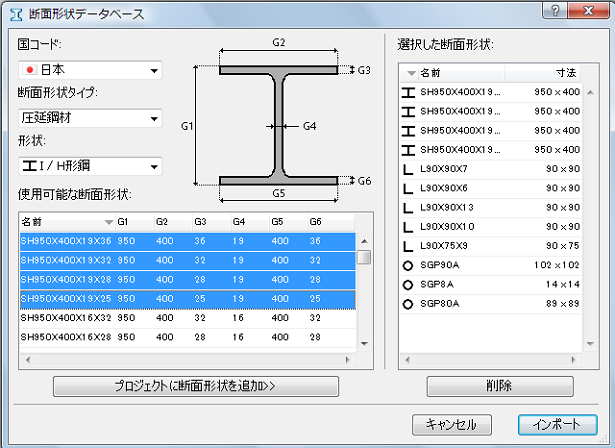Click the G1 column header

pyautogui.click(x=134, y=222)
